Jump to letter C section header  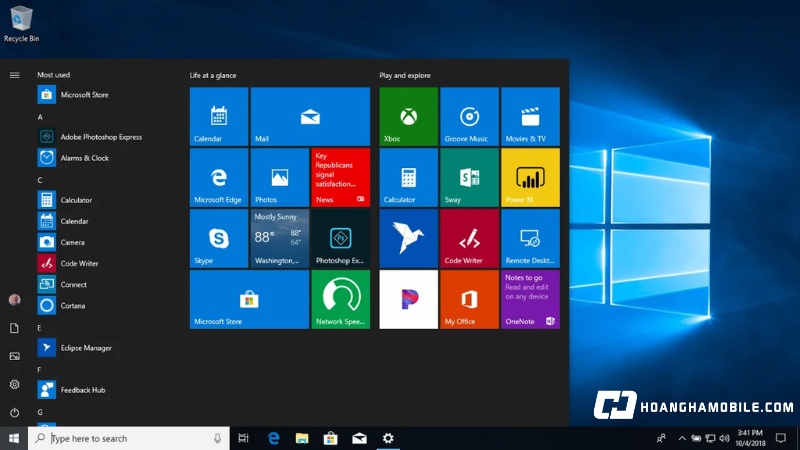pos(40,180)
